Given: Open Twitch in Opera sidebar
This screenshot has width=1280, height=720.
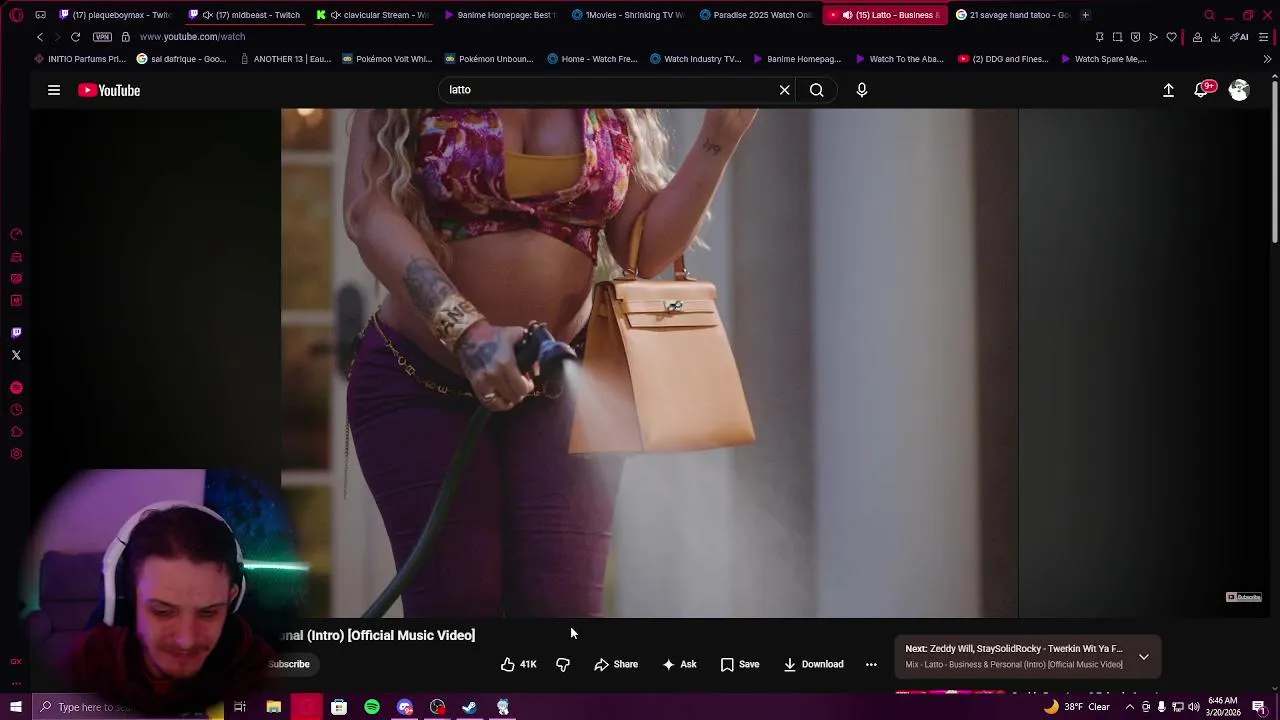Looking at the screenshot, I should (x=16, y=333).
